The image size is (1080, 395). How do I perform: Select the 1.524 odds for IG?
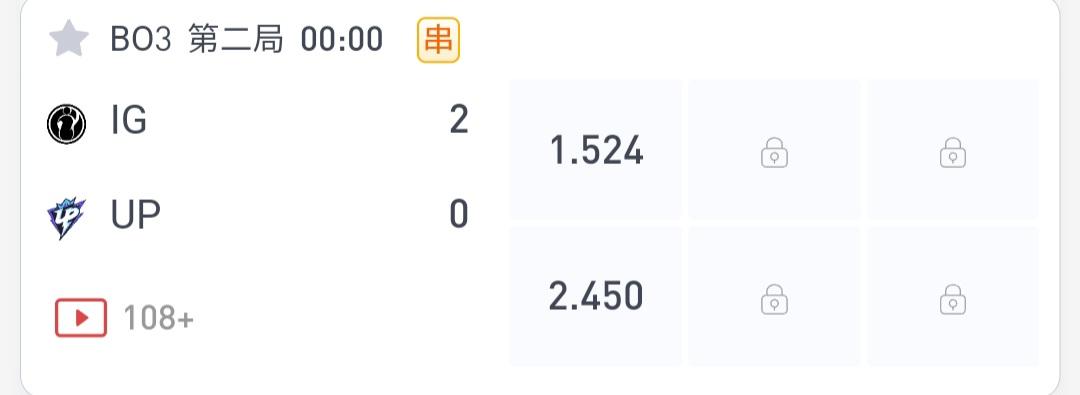[x=596, y=150]
